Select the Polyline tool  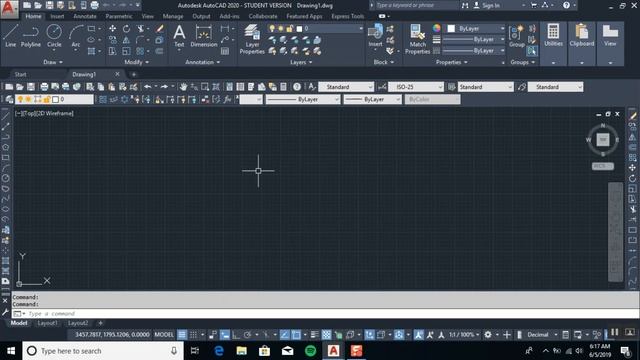pos(31,36)
